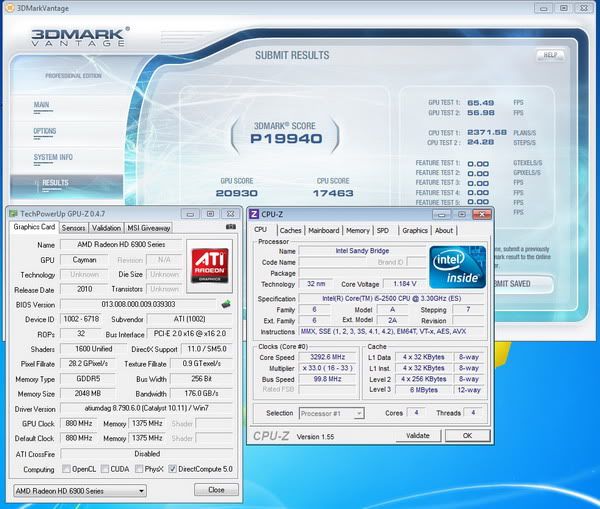Click the GPU TEST 1 value 65.49
This screenshot has width=600, height=509.
click(x=481, y=103)
